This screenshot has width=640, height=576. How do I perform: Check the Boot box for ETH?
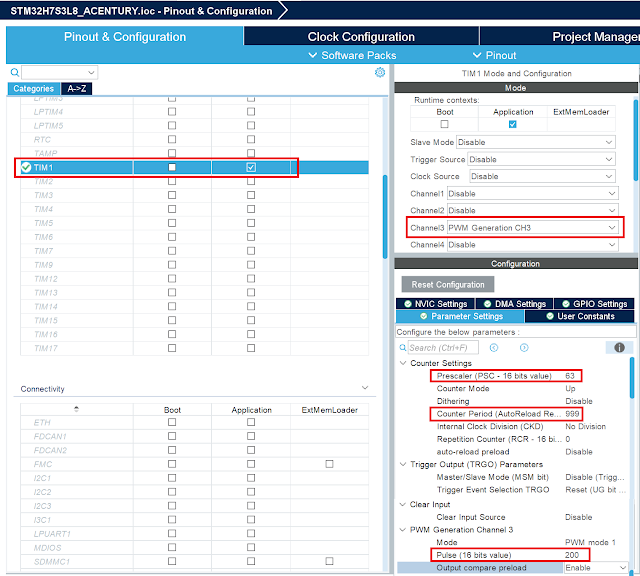[172, 423]
